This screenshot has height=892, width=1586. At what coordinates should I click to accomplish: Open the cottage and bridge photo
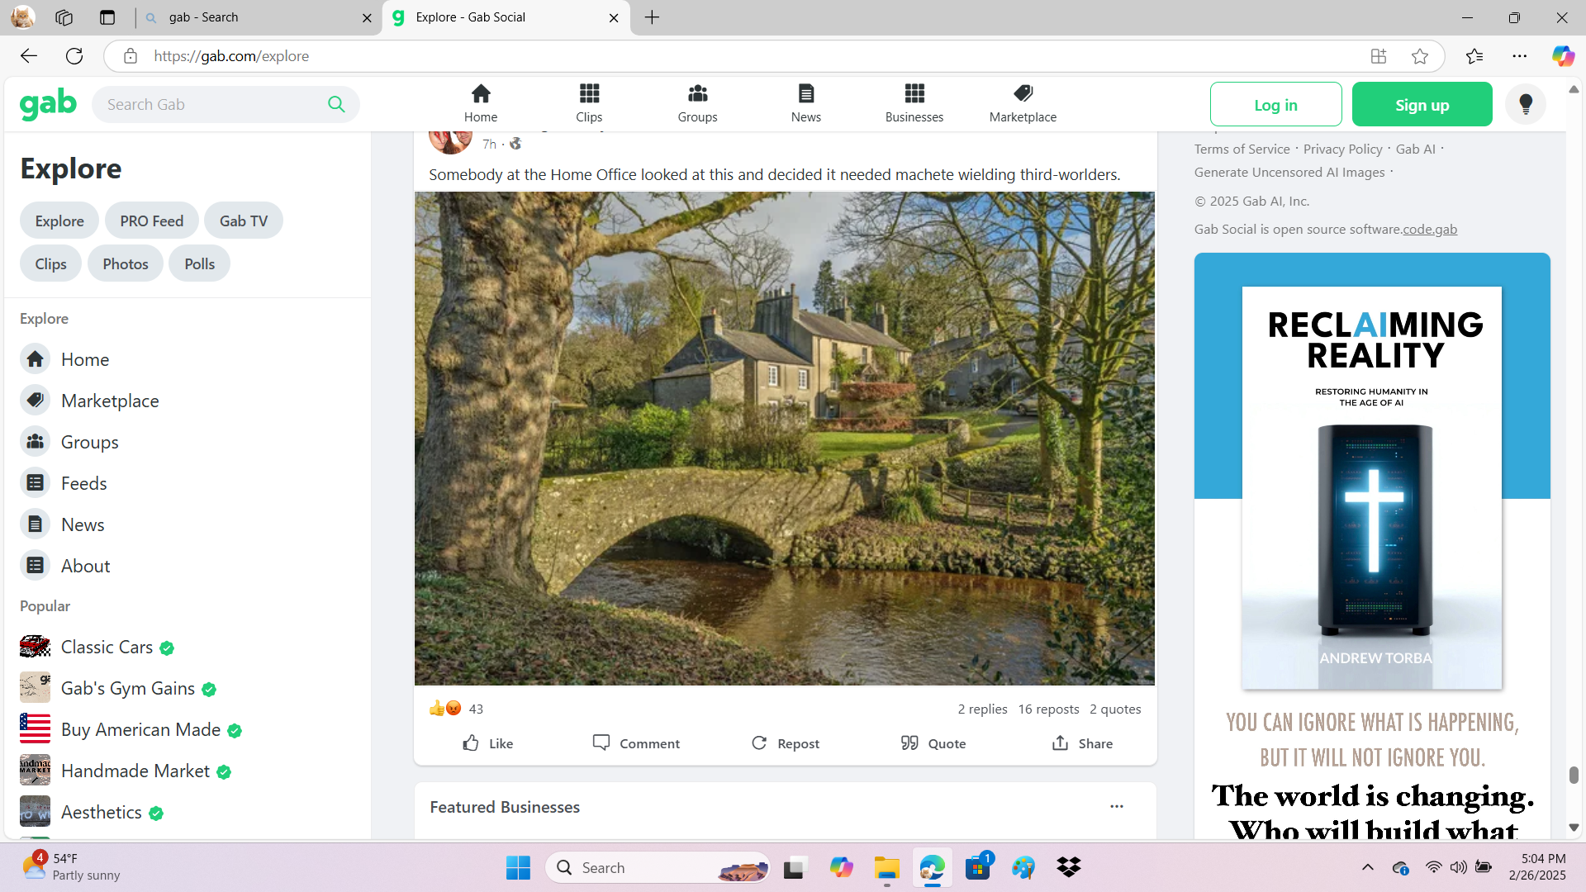click(785, 438)
